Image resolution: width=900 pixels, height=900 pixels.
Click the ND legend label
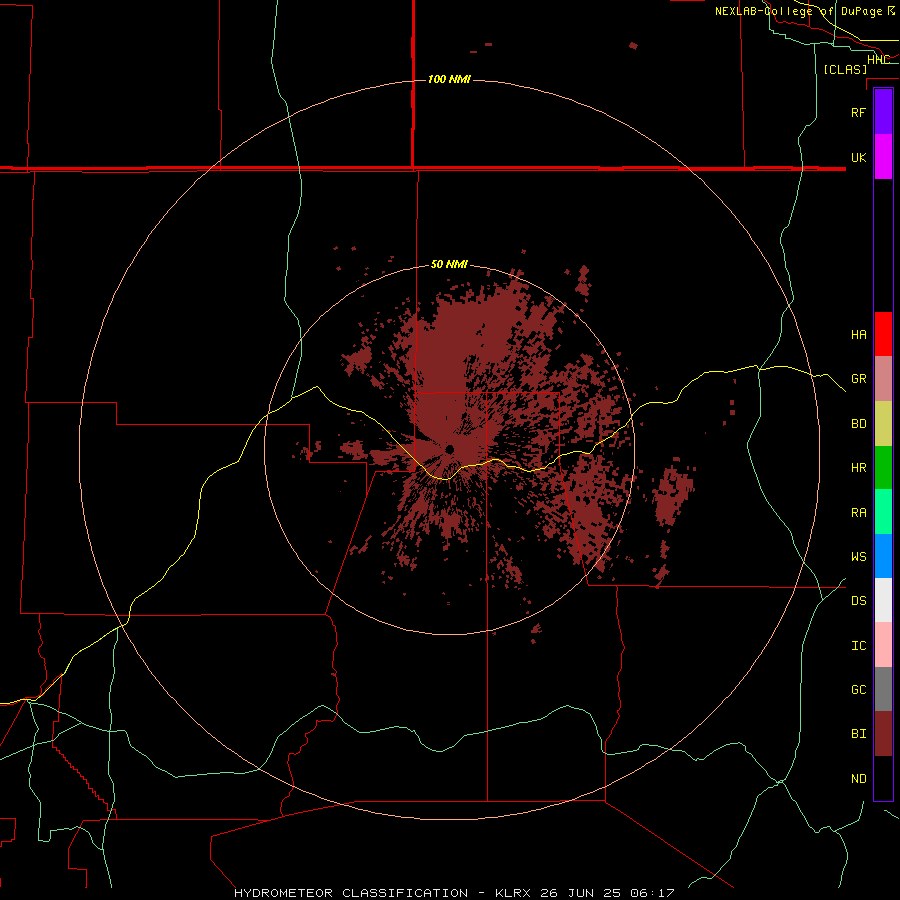point(858,779)
